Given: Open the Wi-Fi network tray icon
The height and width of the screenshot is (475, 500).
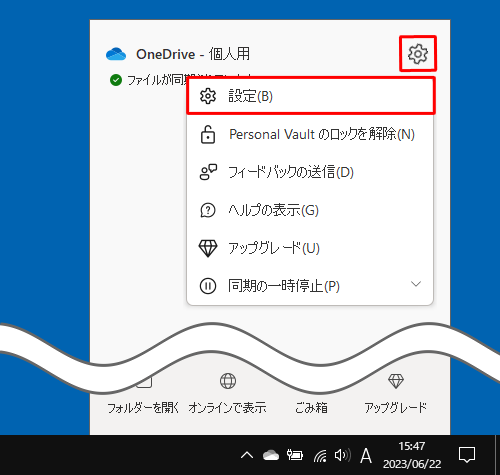Looking at the screenshot, I should pyautogui.click(x=320, y=456).
